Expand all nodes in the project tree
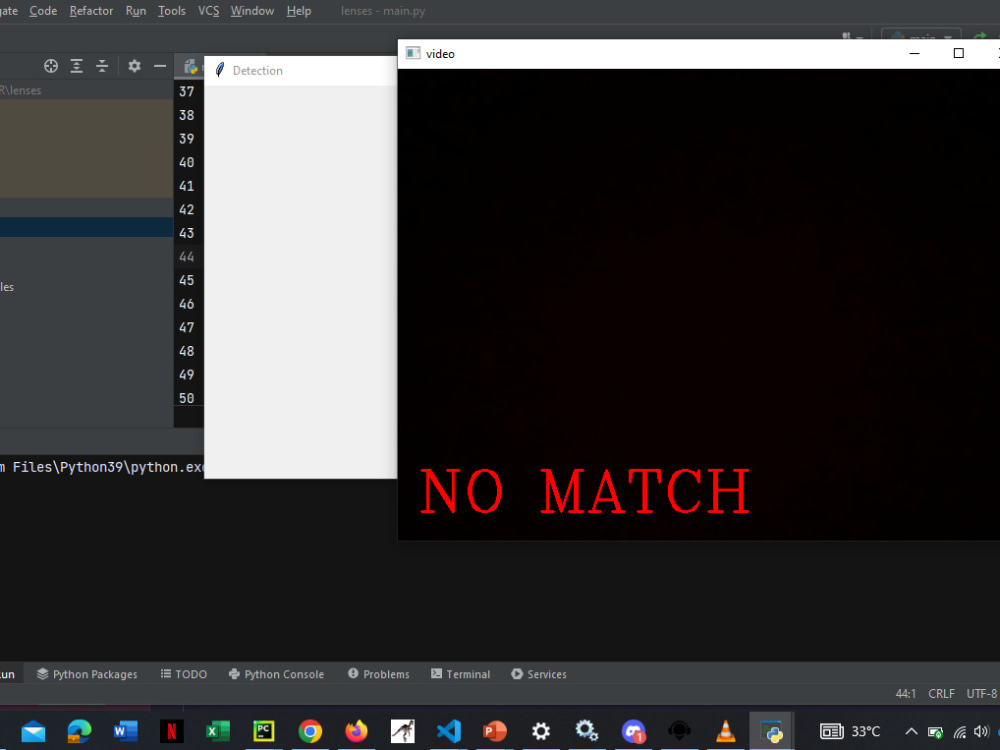Image resolution: width=1000 pixels, height=750 pixels. click(76, 65)
